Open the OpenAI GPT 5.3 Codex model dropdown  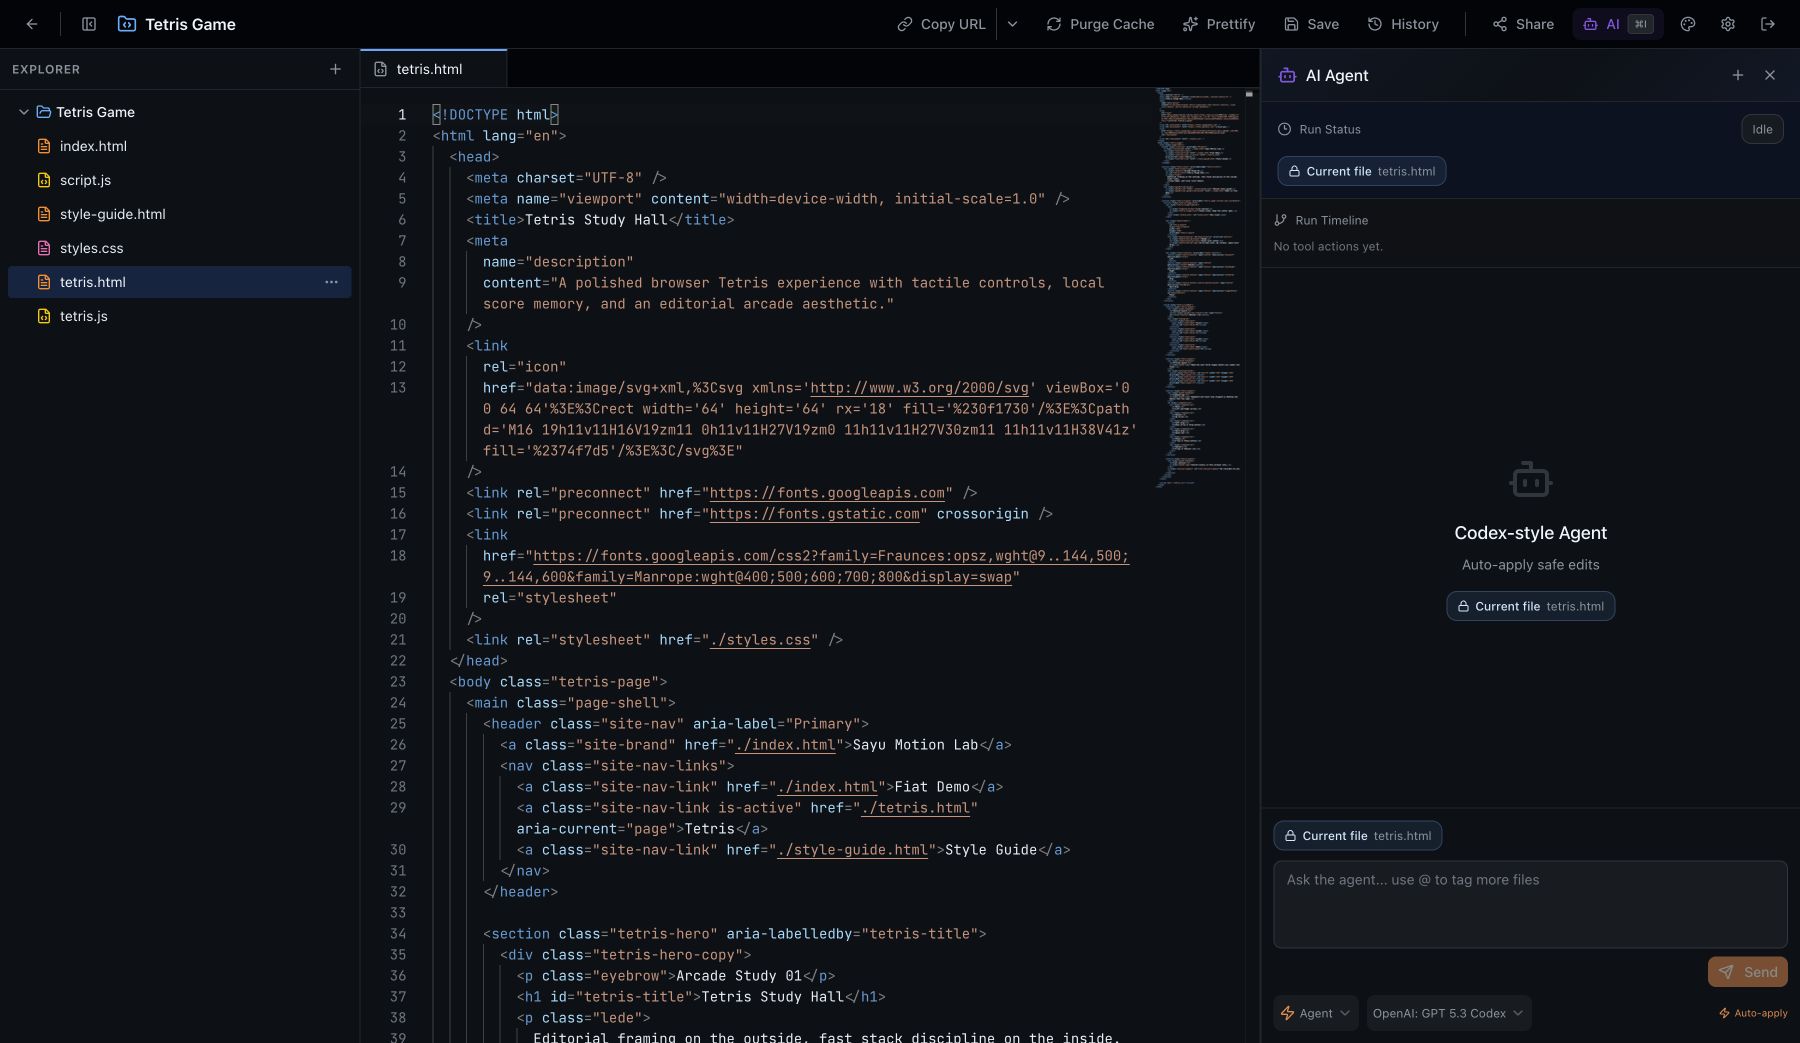tap(1449, 1013)
